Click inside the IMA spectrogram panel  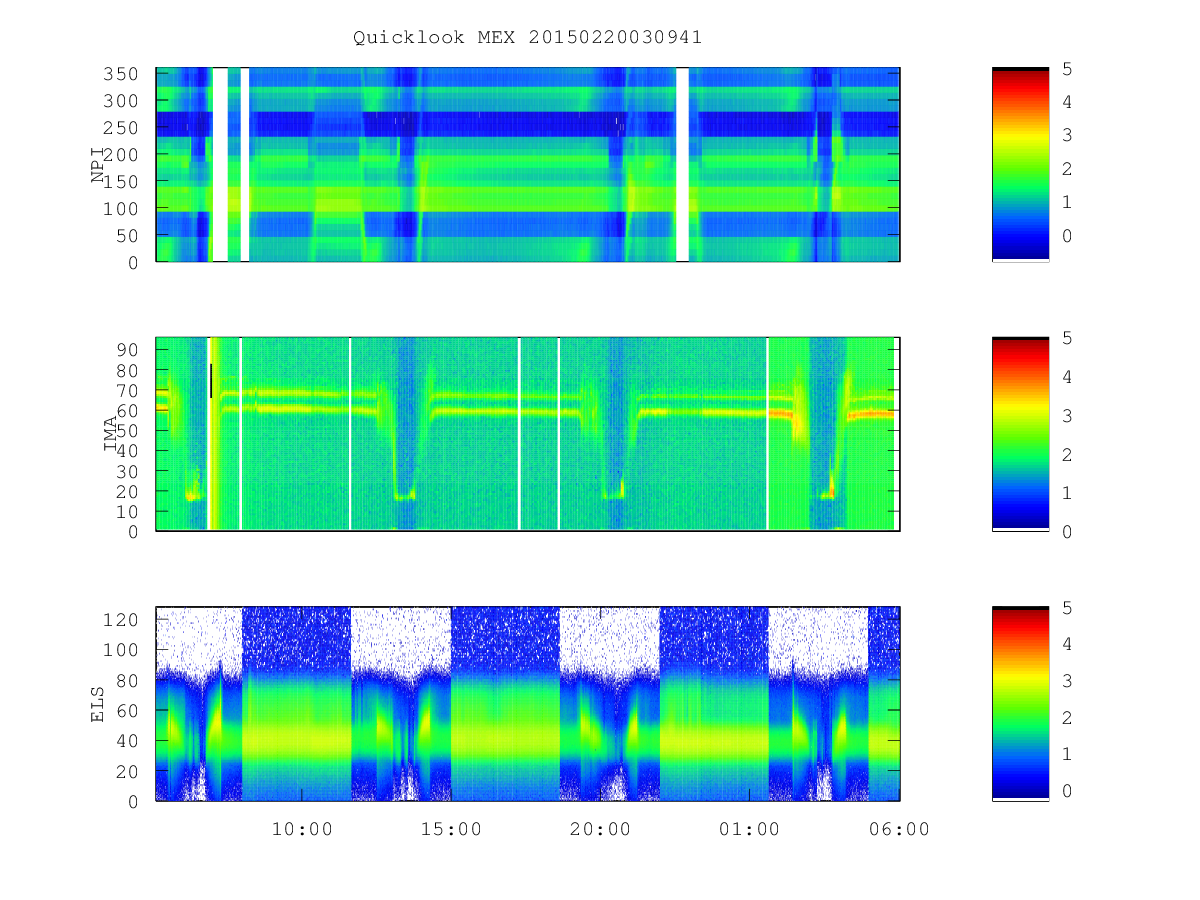(x=528, y=434)
